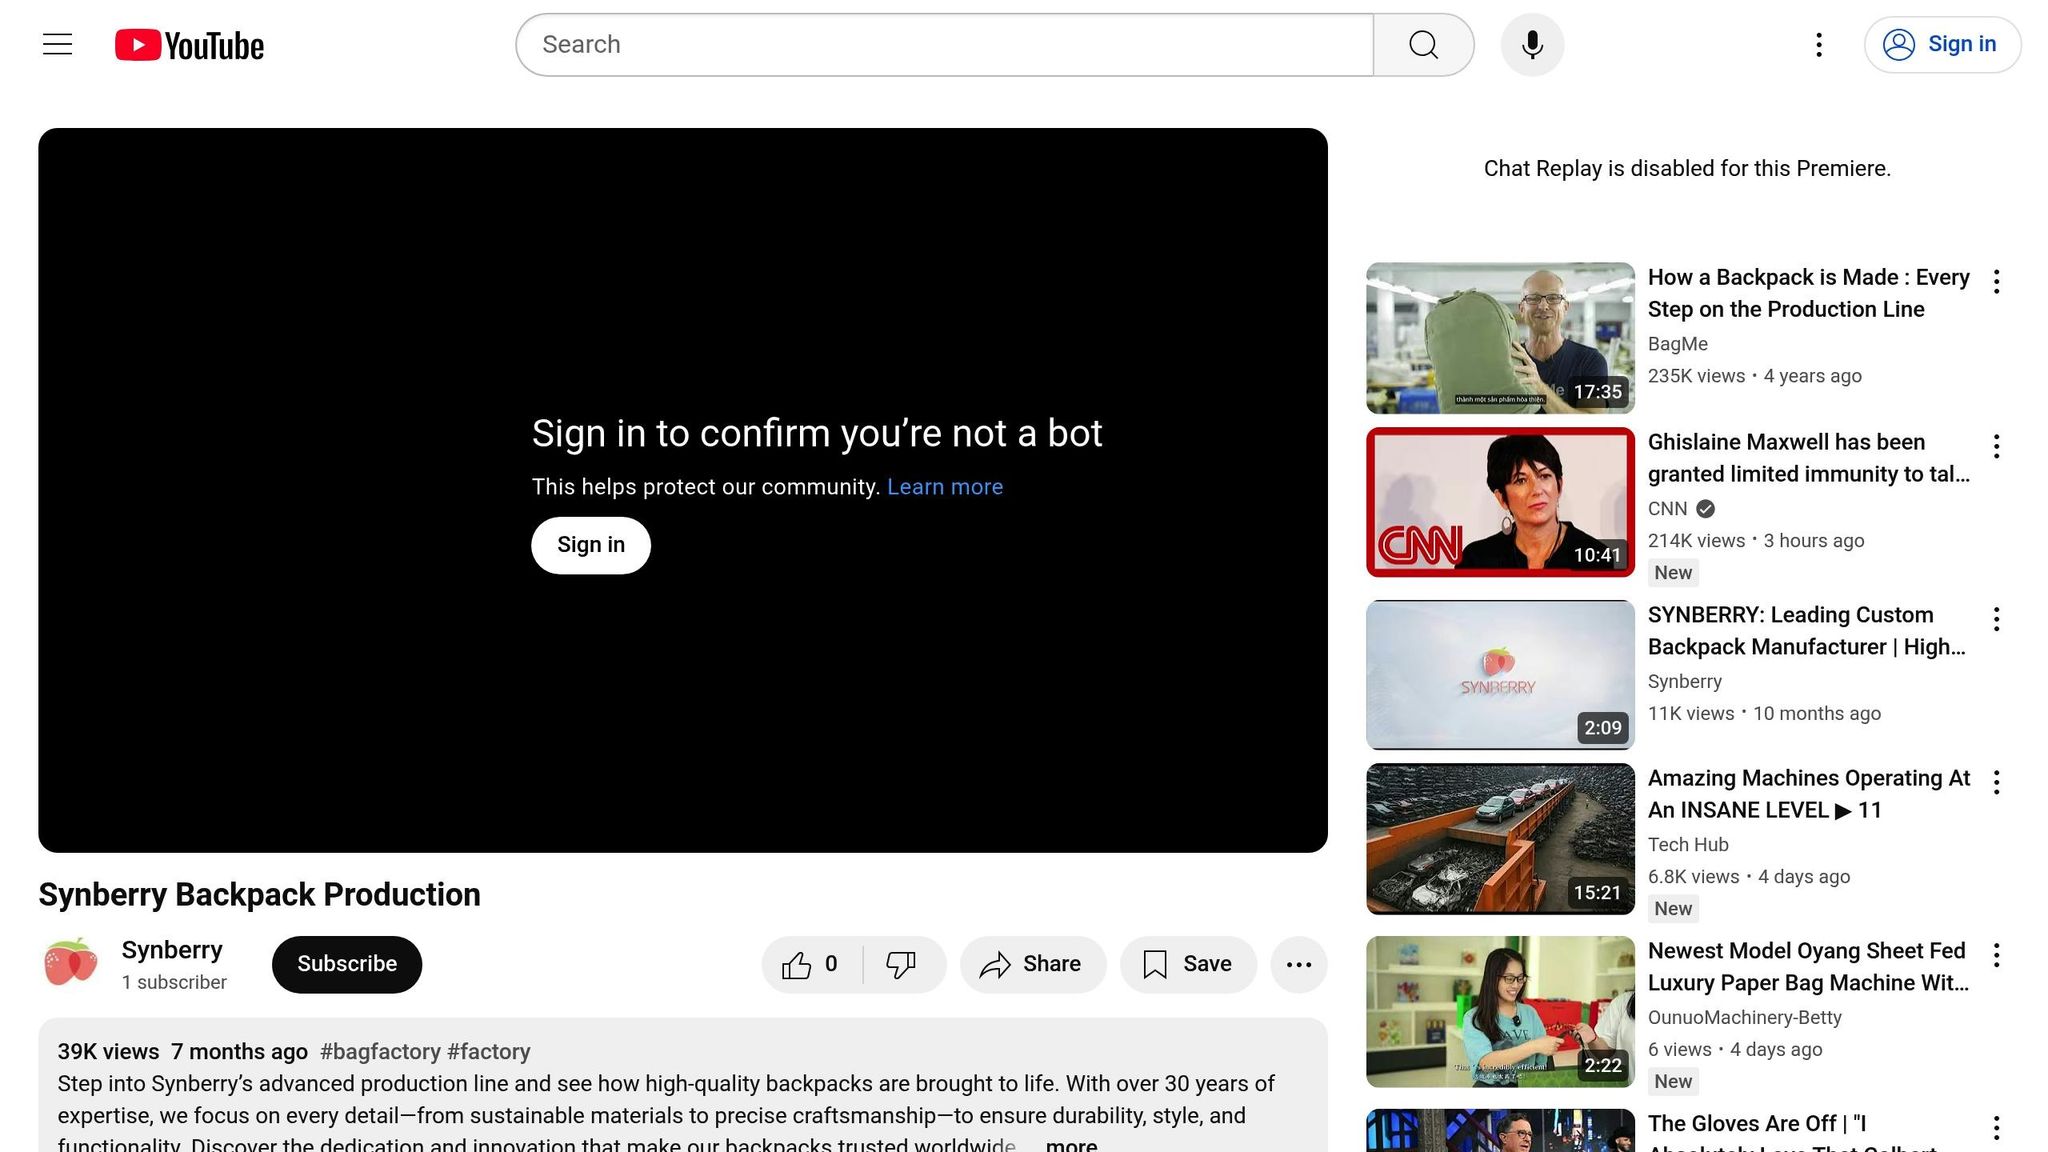Screen dimensions: 2048x1152
Task: Open #factory hashtag
Action: 488,1052
